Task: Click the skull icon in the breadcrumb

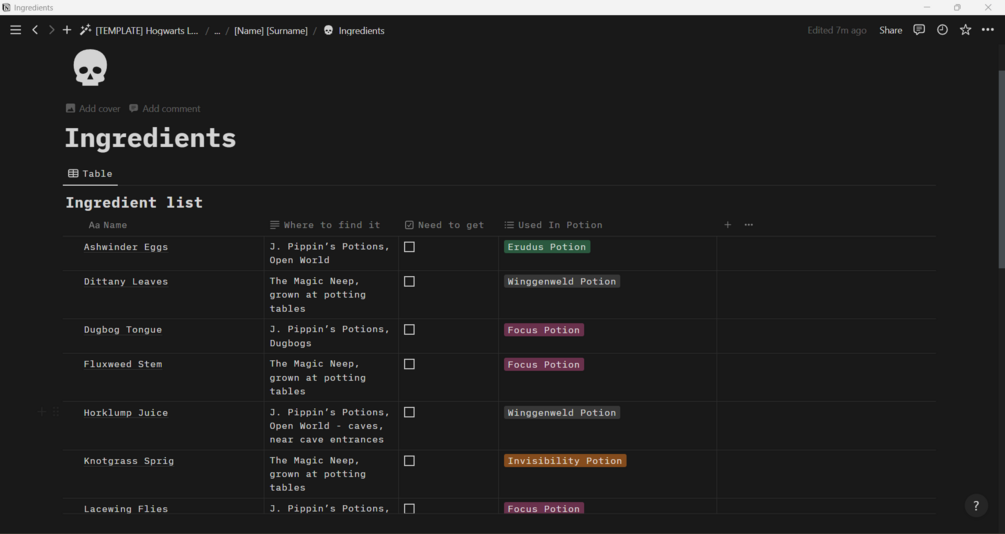Action: (x=328, y=30)
